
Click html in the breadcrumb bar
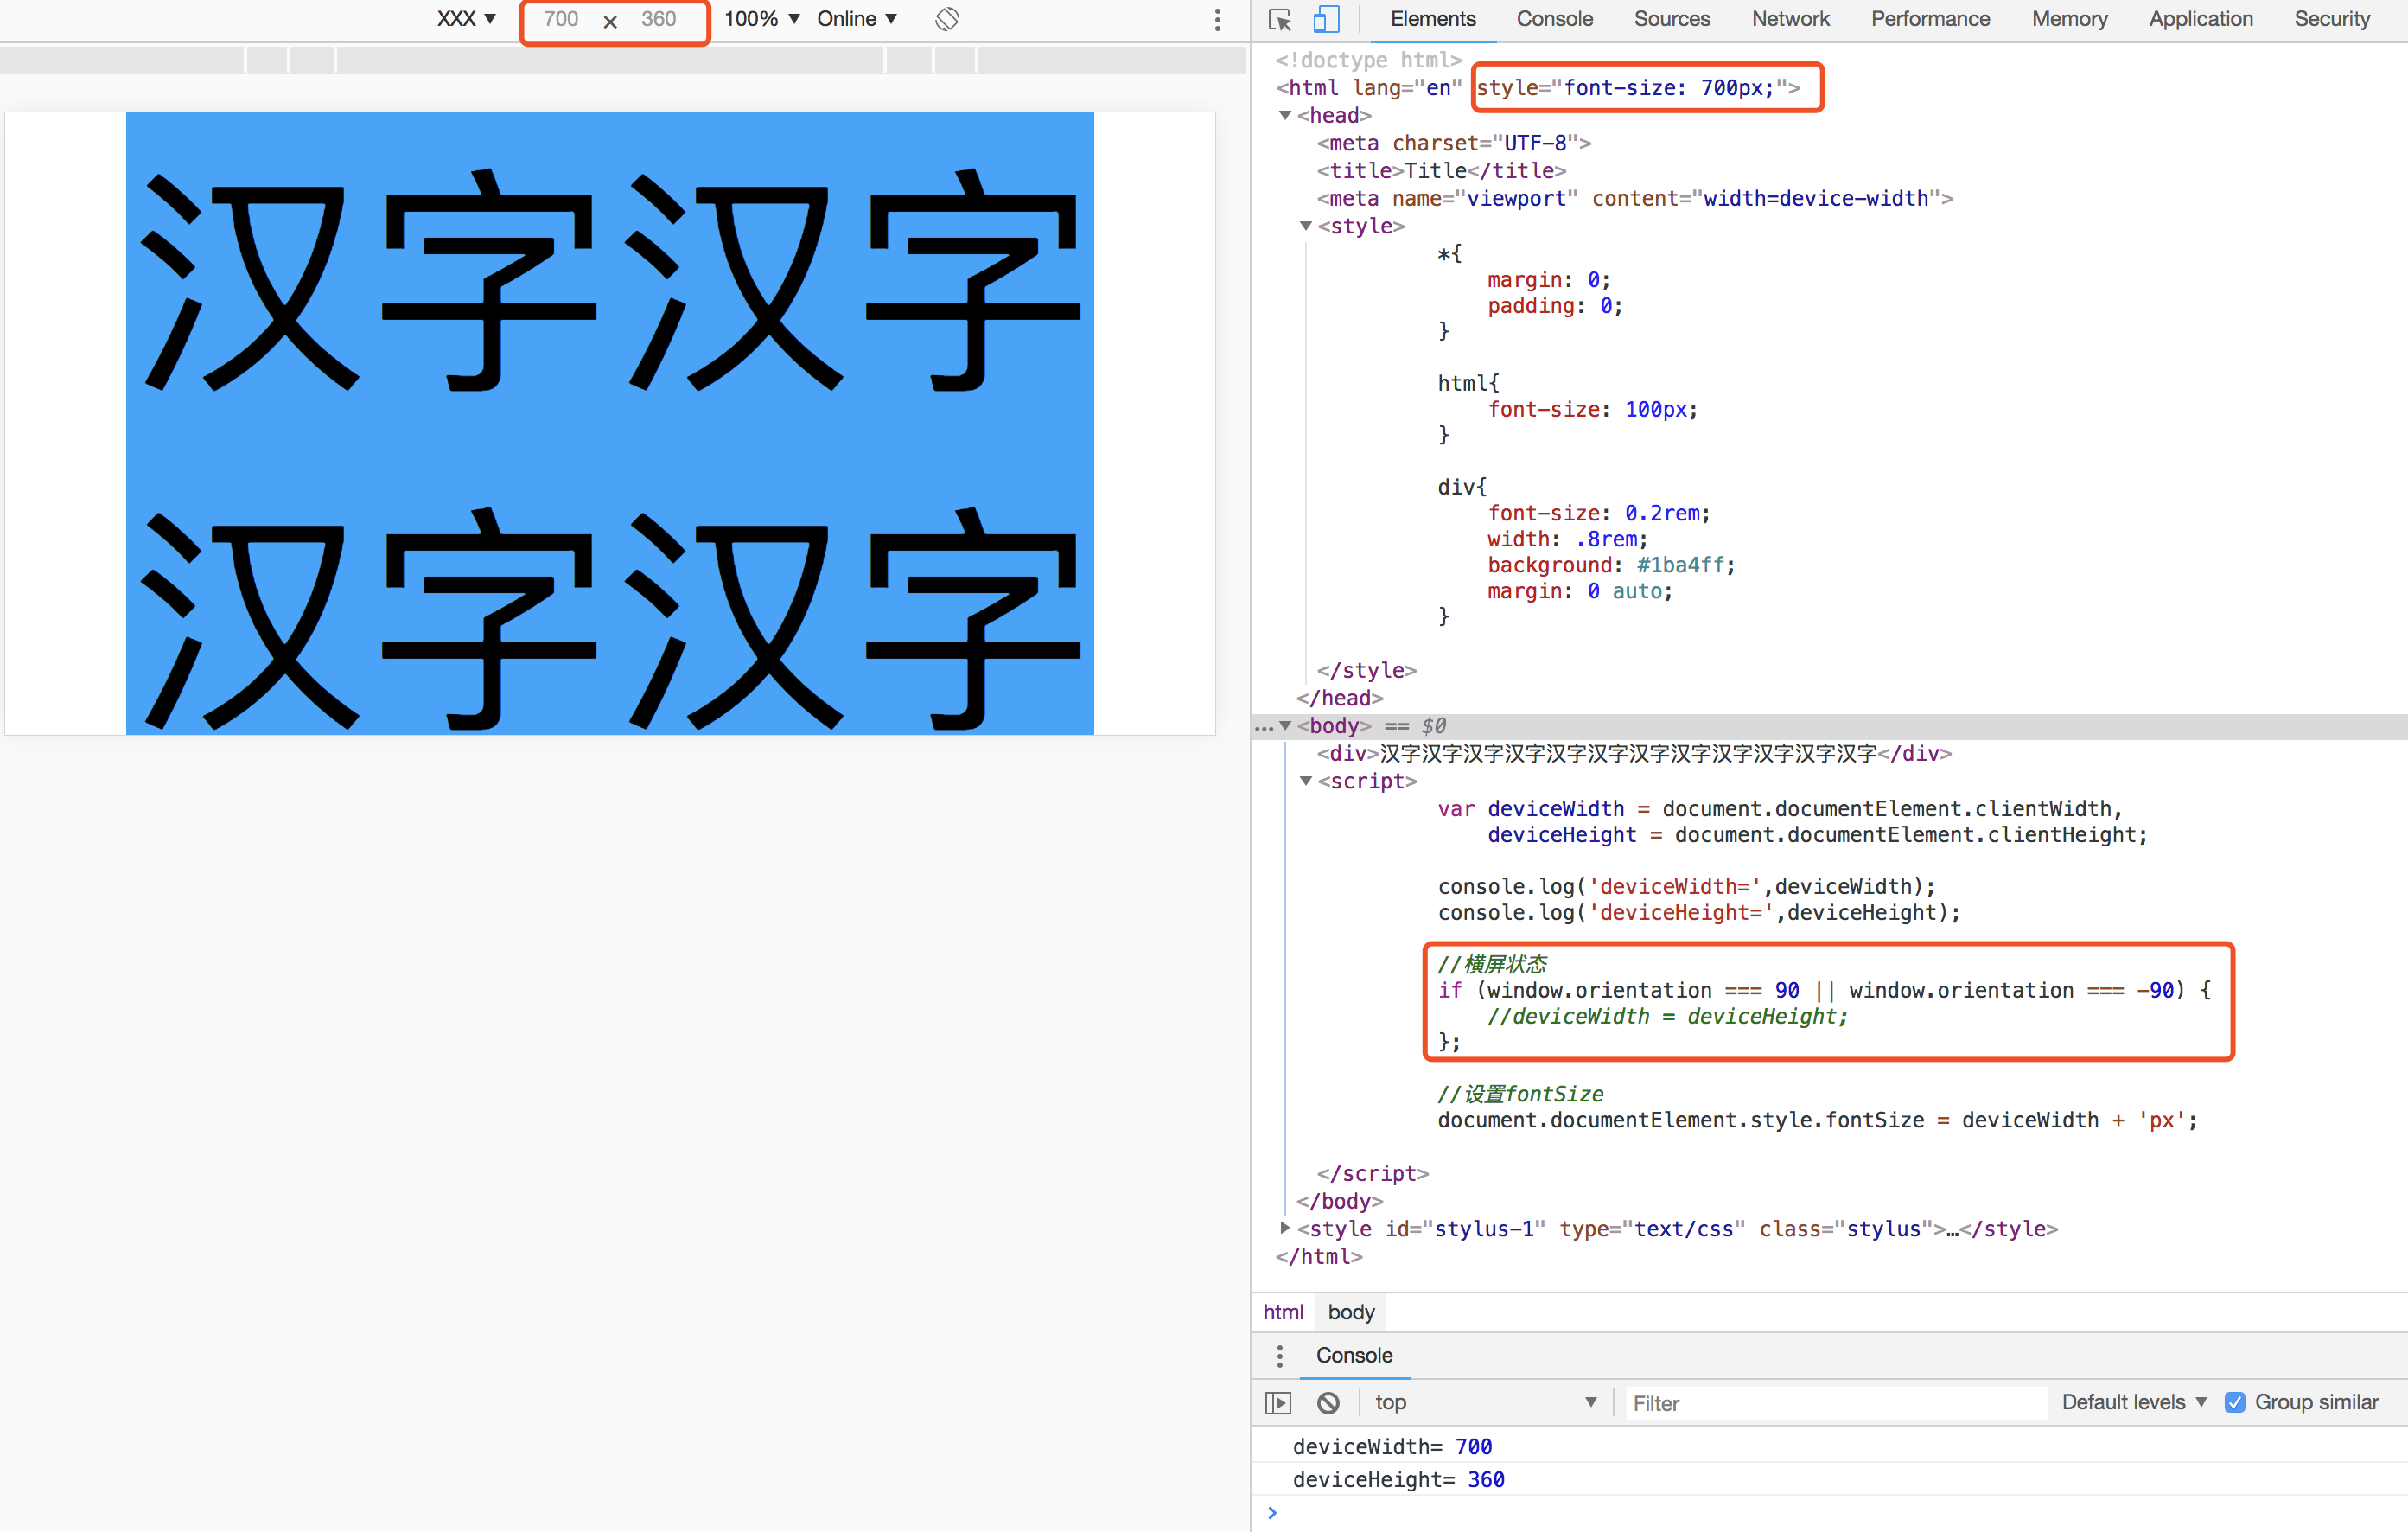(1282, 1312)
